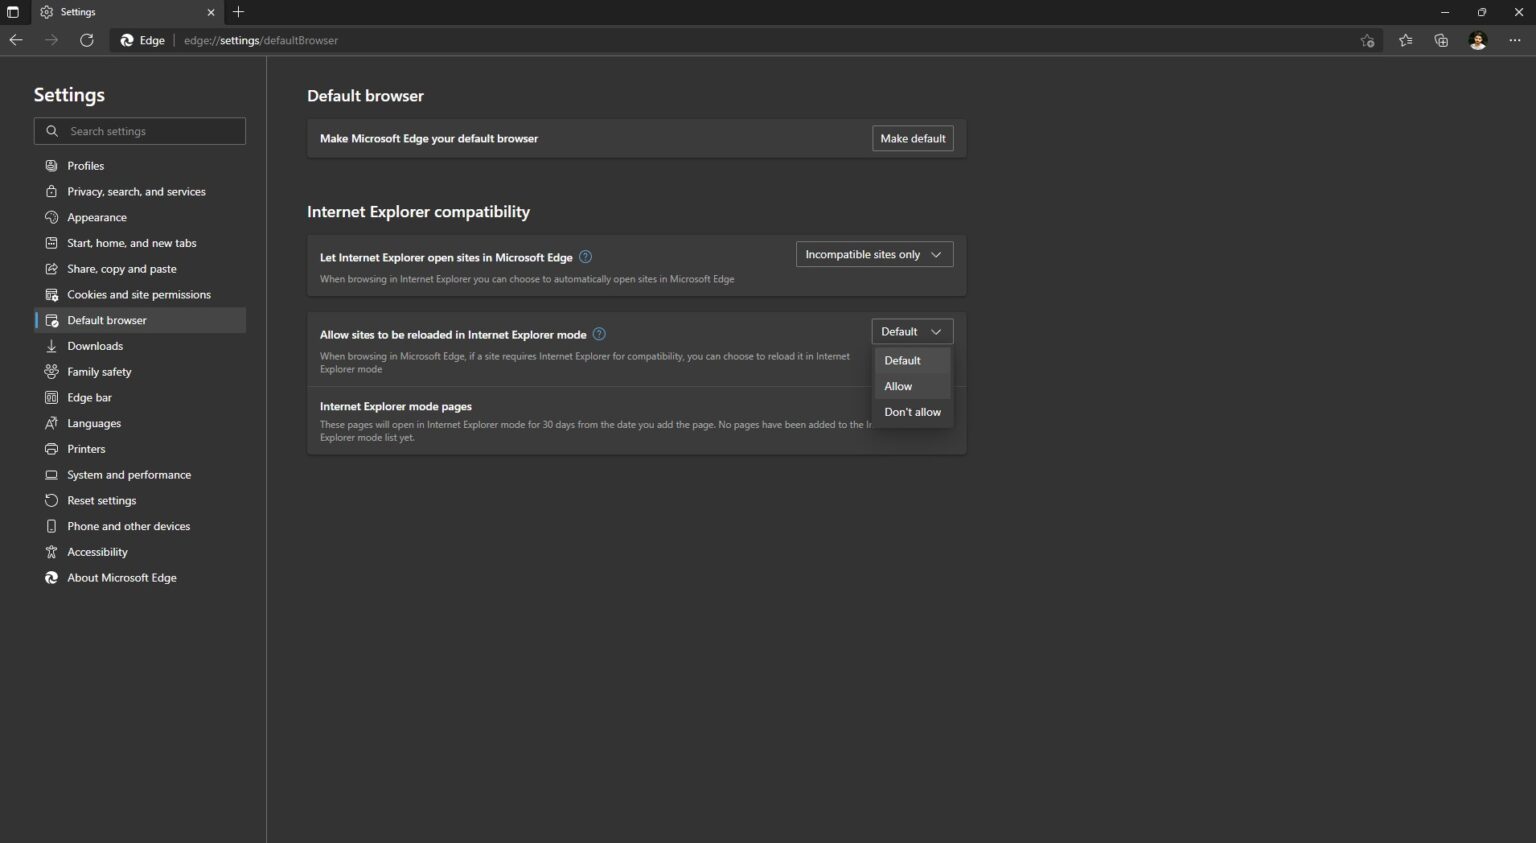Select the Printers settings icon
The height and width of the screenshot is (843, 1536).
[x=51, y=448]
